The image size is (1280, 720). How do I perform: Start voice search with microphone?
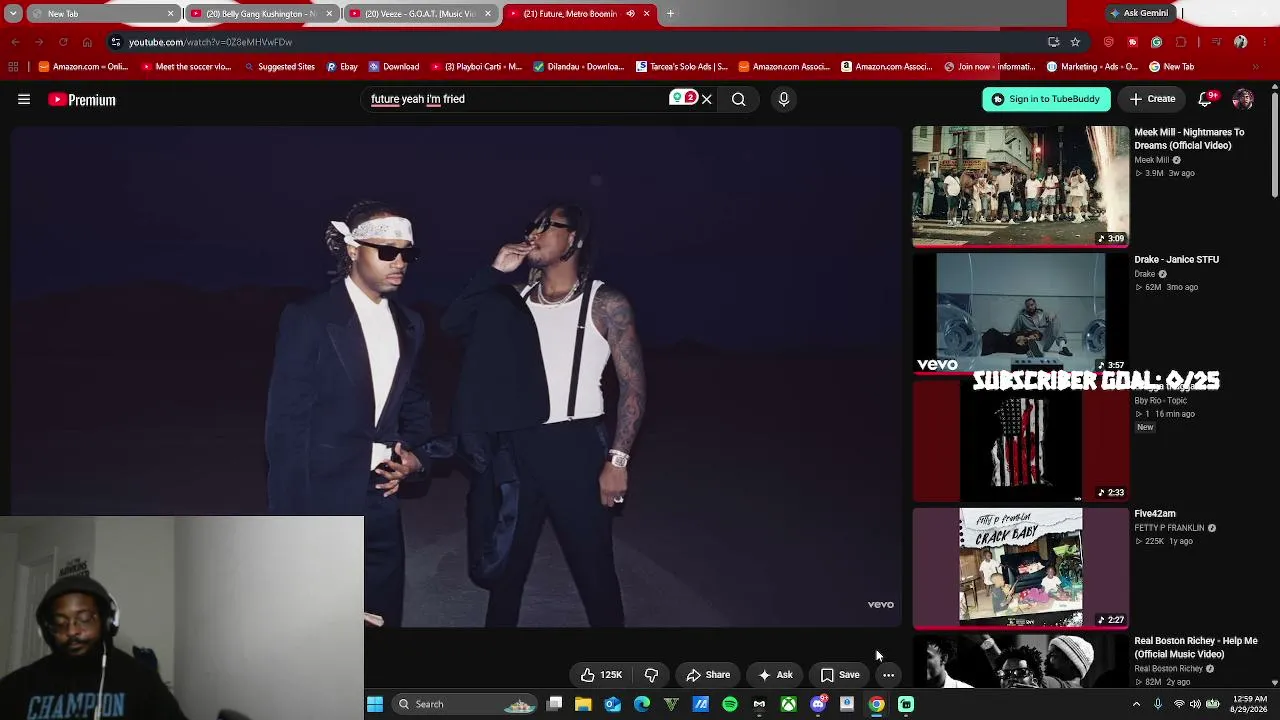784,99
